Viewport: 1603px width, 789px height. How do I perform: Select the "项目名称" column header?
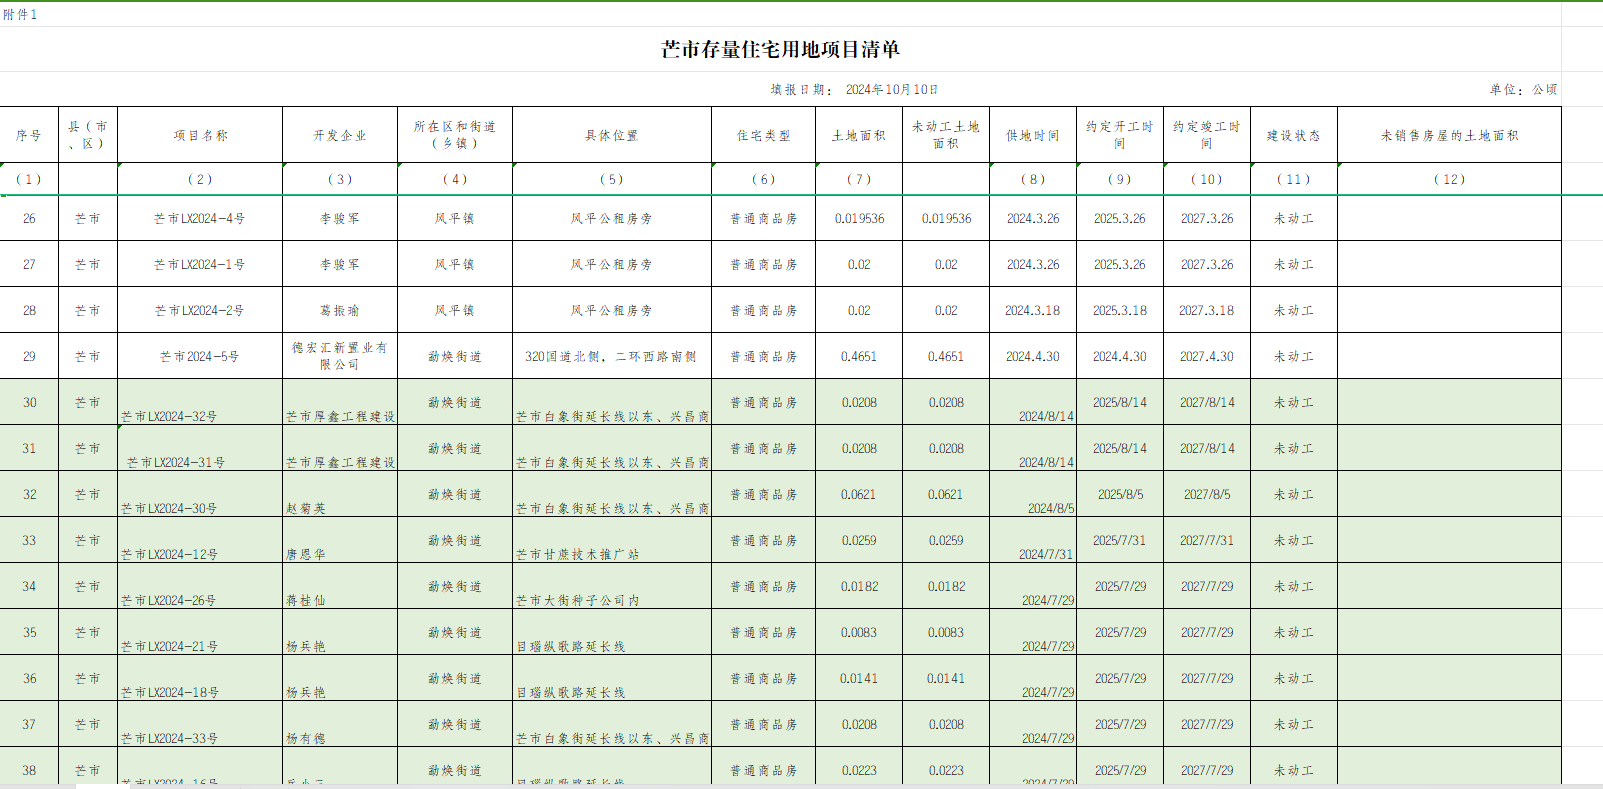(200, 135)
